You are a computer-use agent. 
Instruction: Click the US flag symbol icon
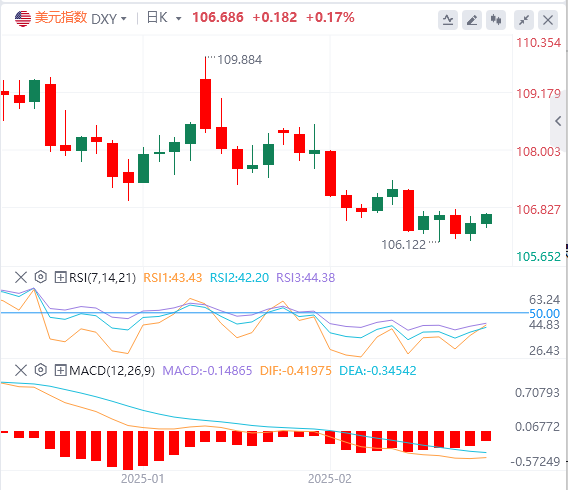[x=23, y=18]
